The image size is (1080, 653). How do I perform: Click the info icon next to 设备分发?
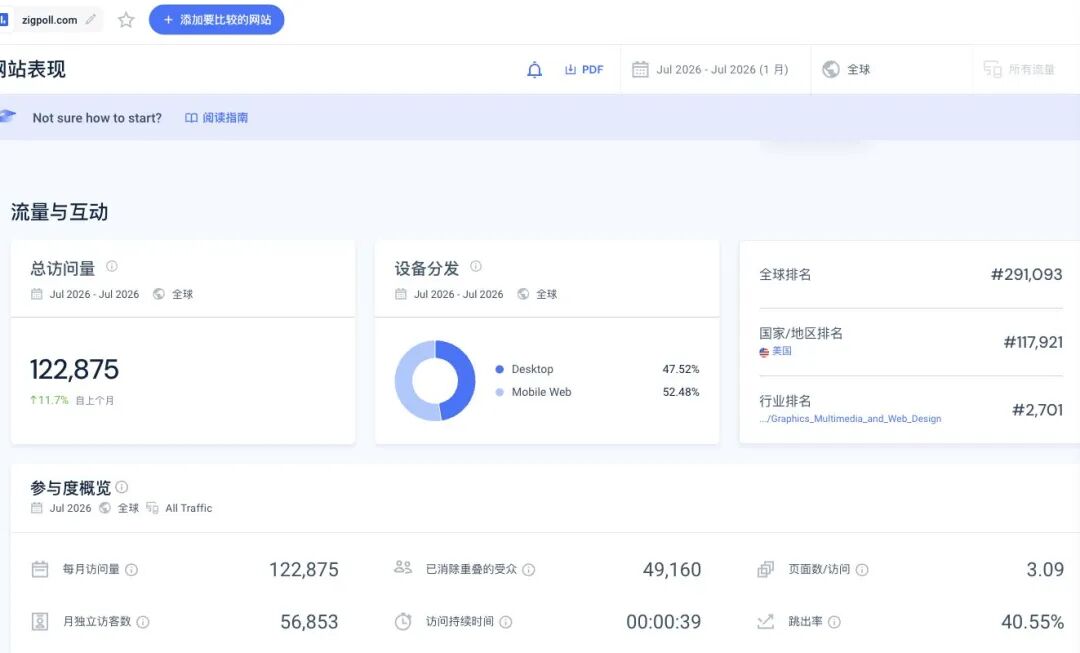tap(476, 266)
